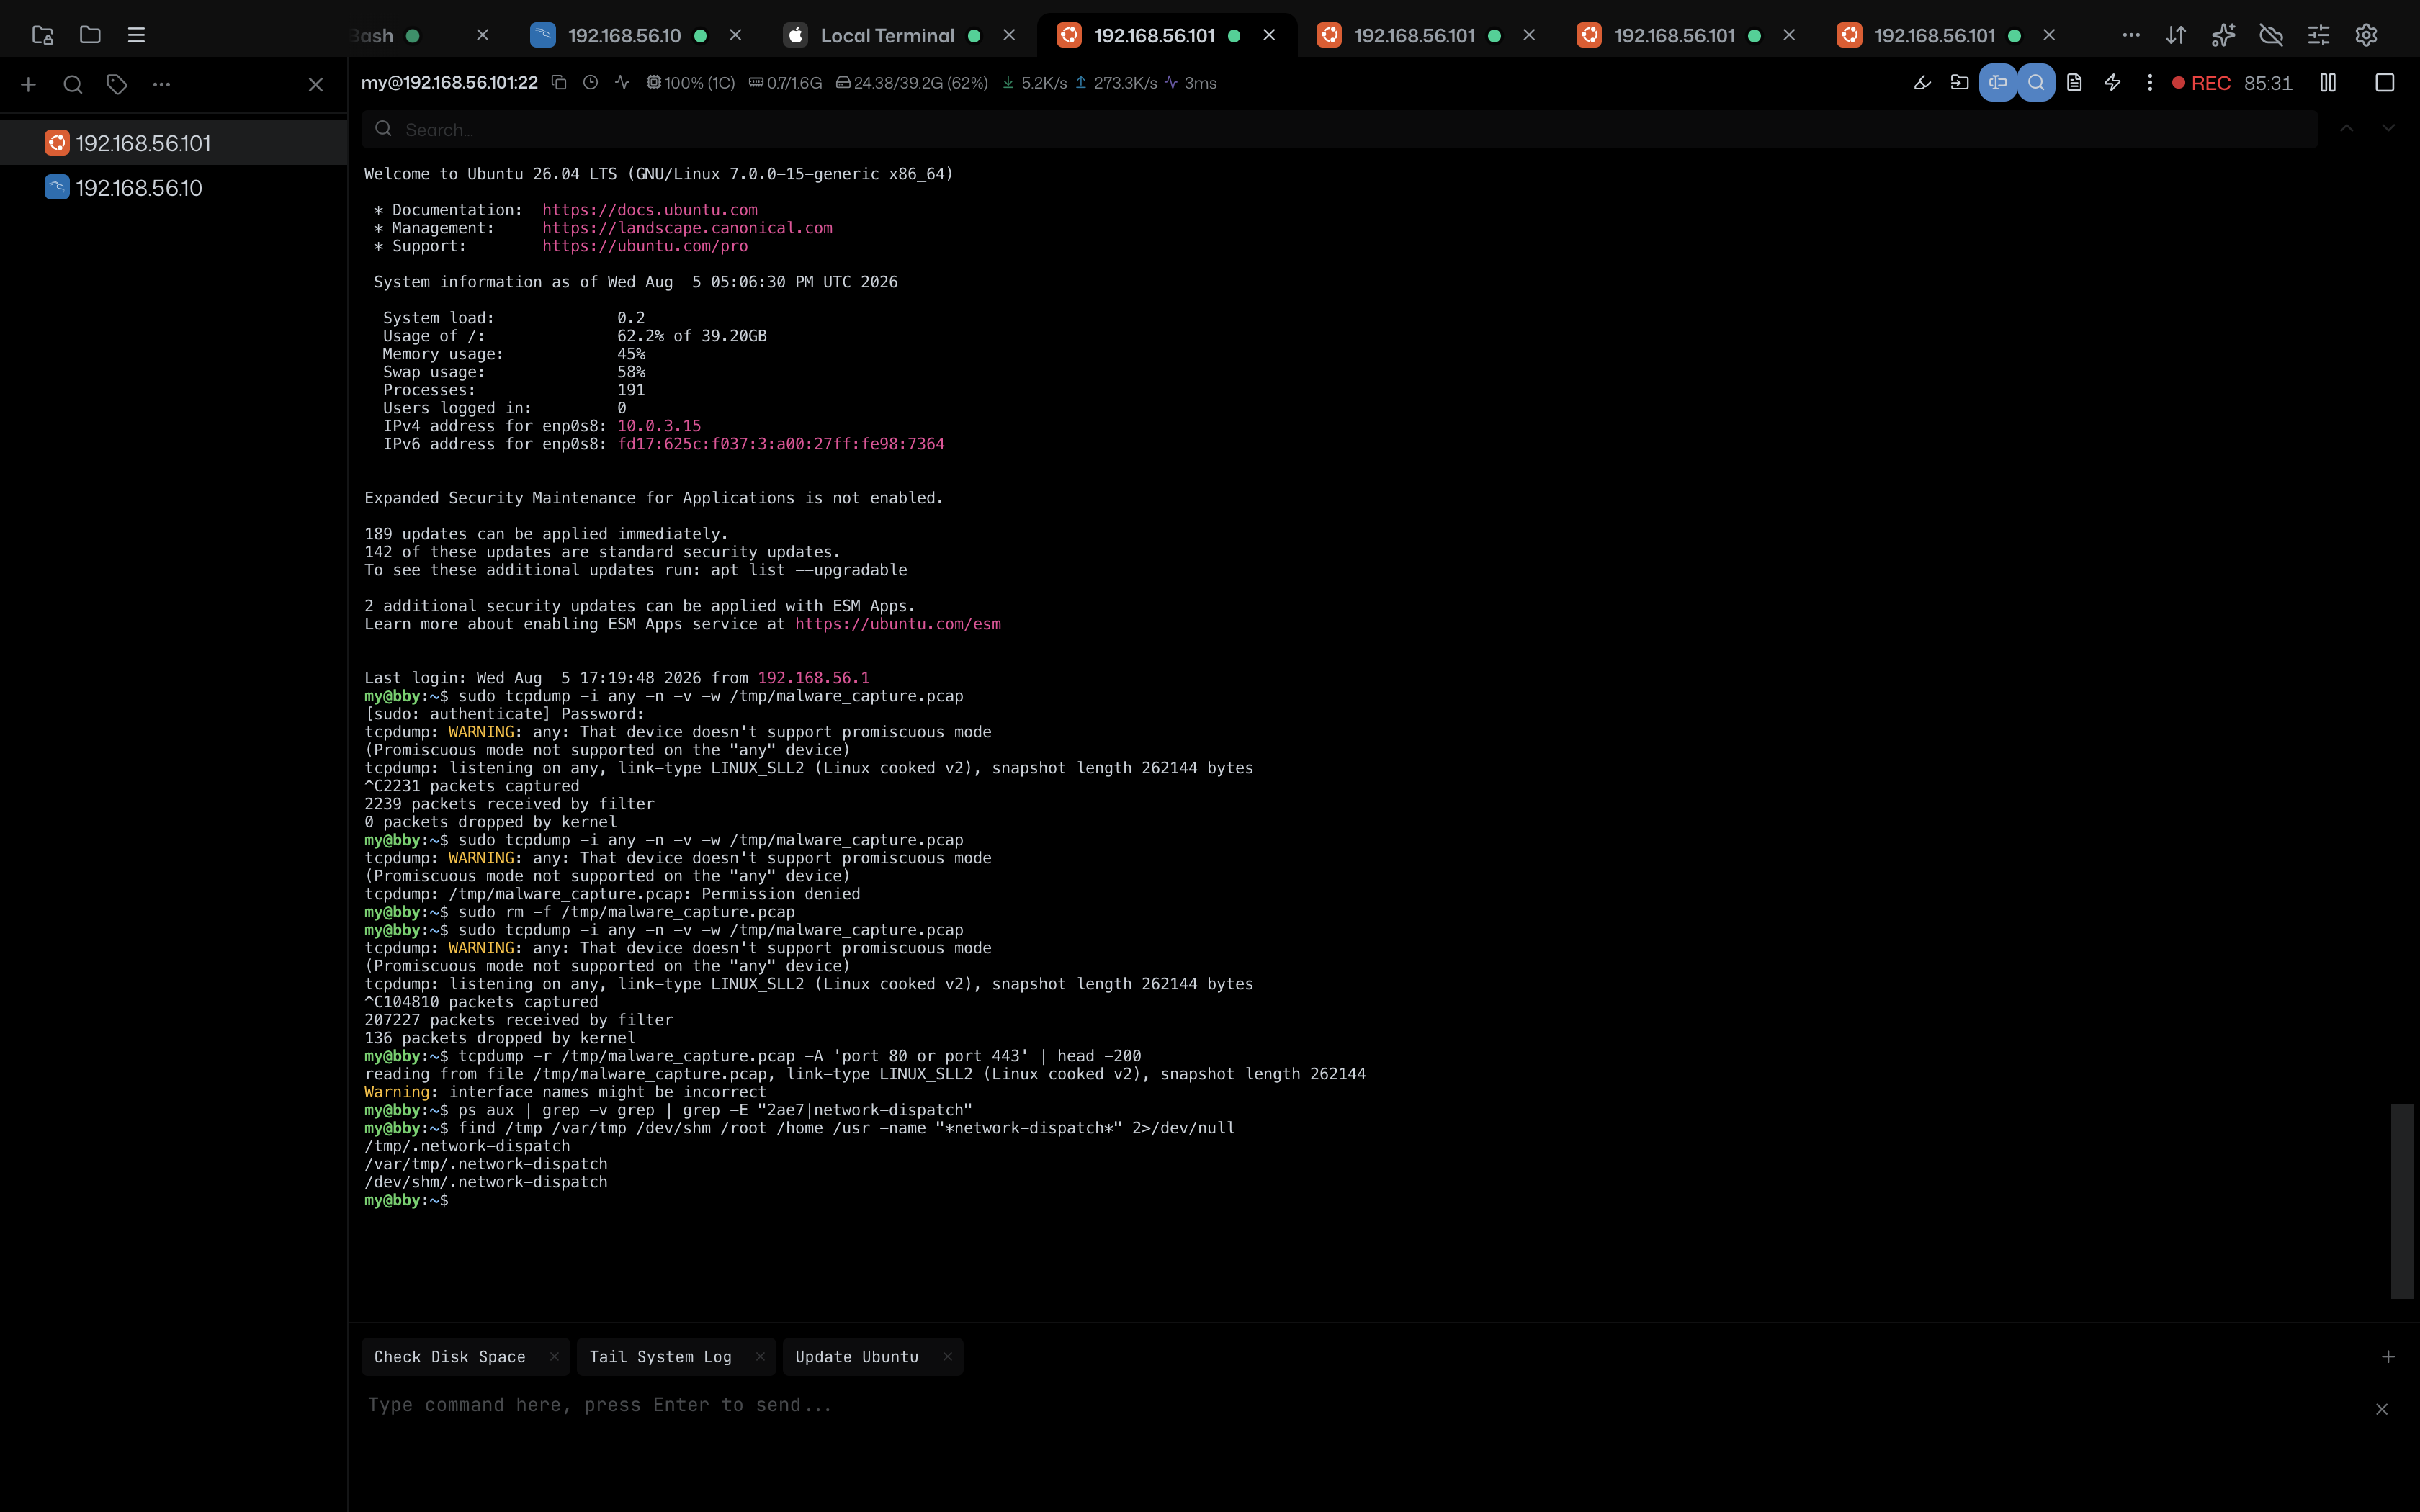Copy the host address my@192.168.56.101:22
The height and width of the screenshot is (1512, 2420).
[x=559, y=83]
